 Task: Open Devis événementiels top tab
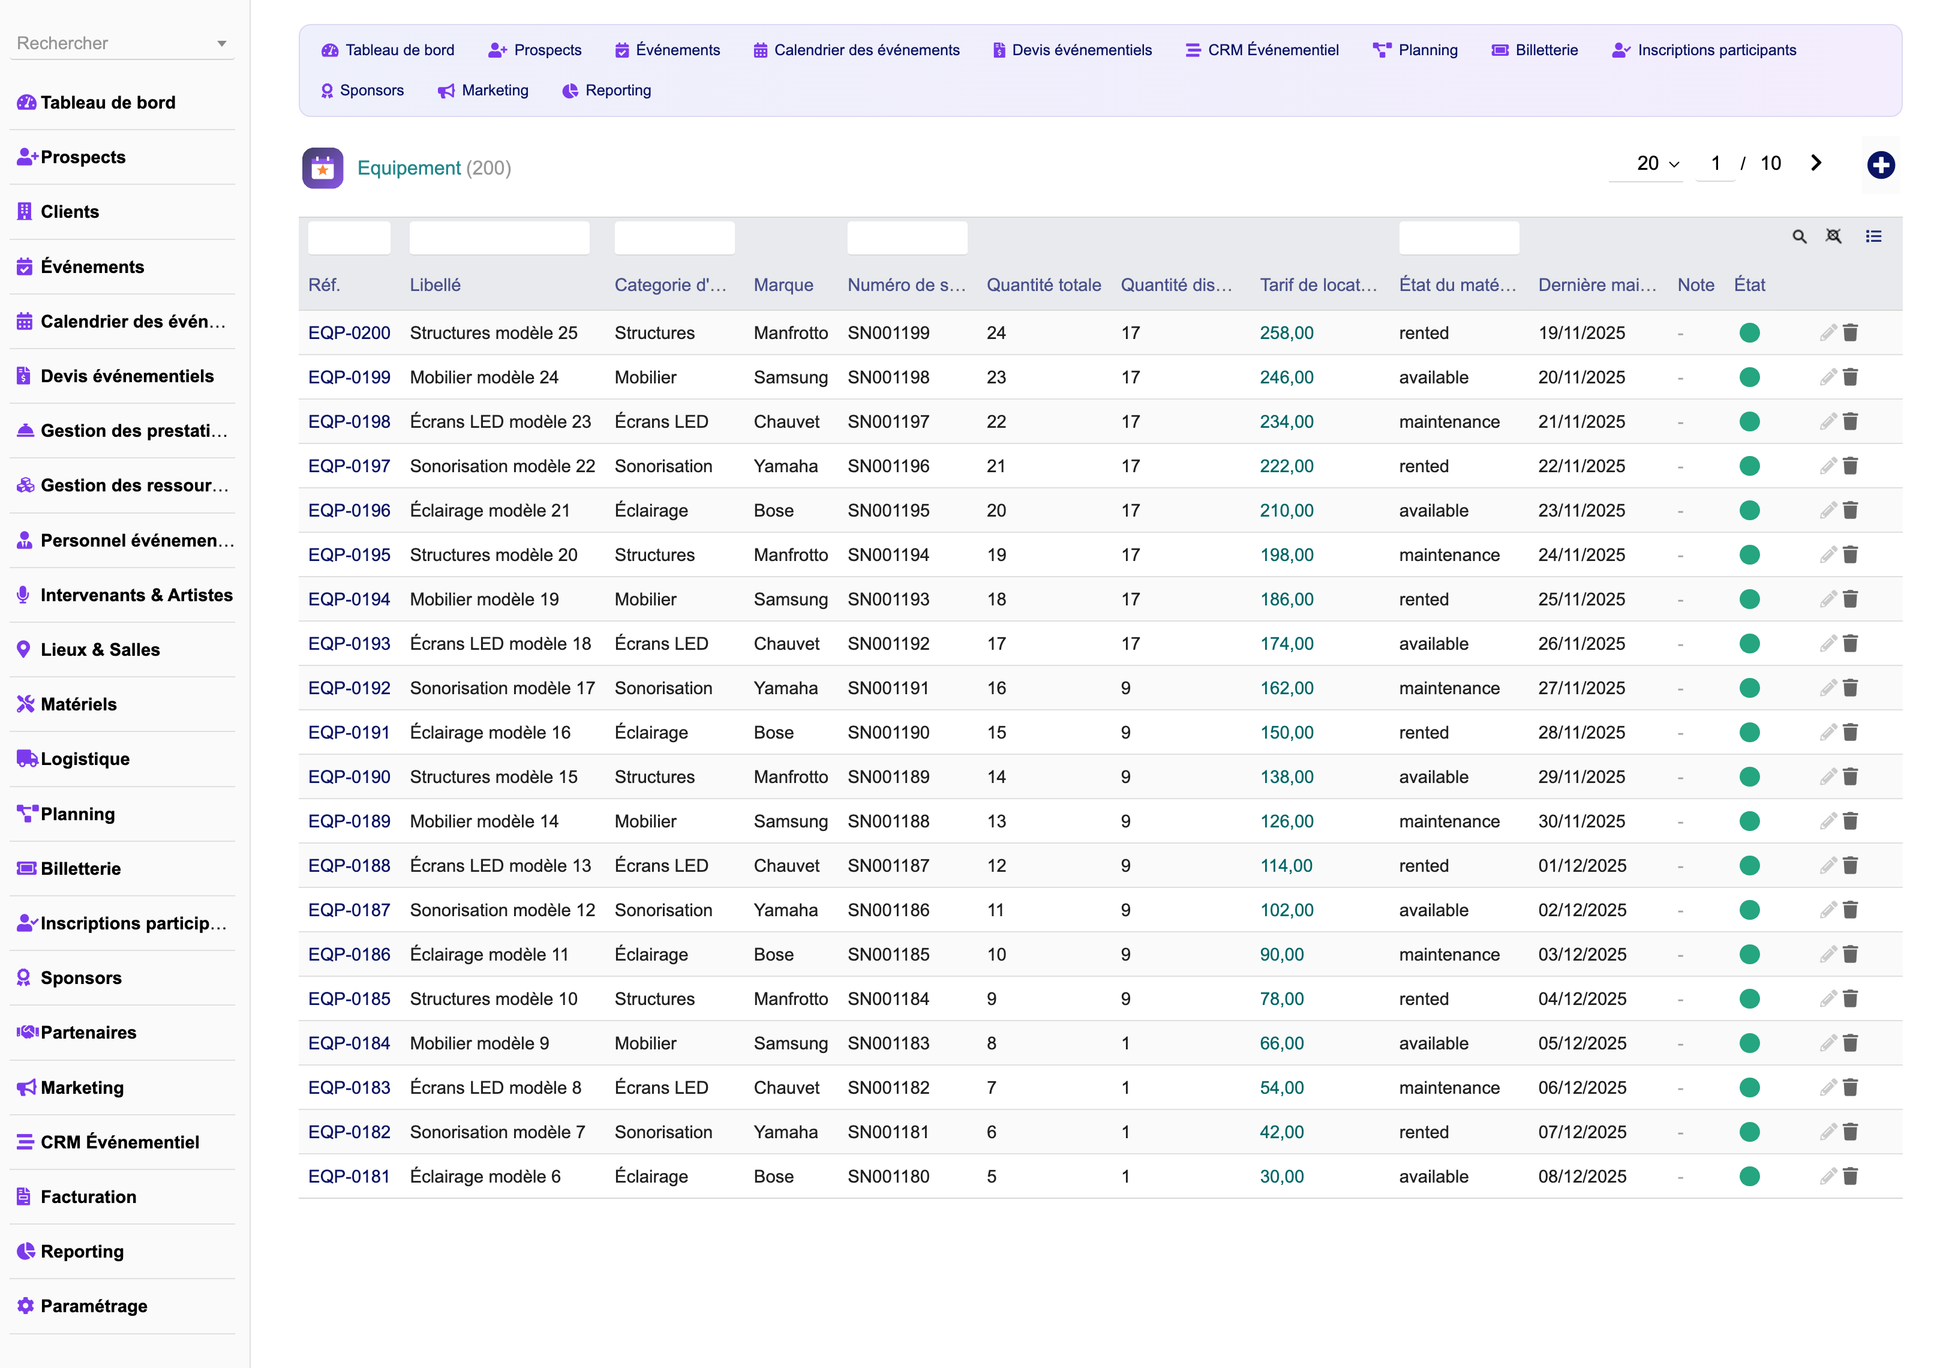pyautogui.click(x=1071, y=50)
